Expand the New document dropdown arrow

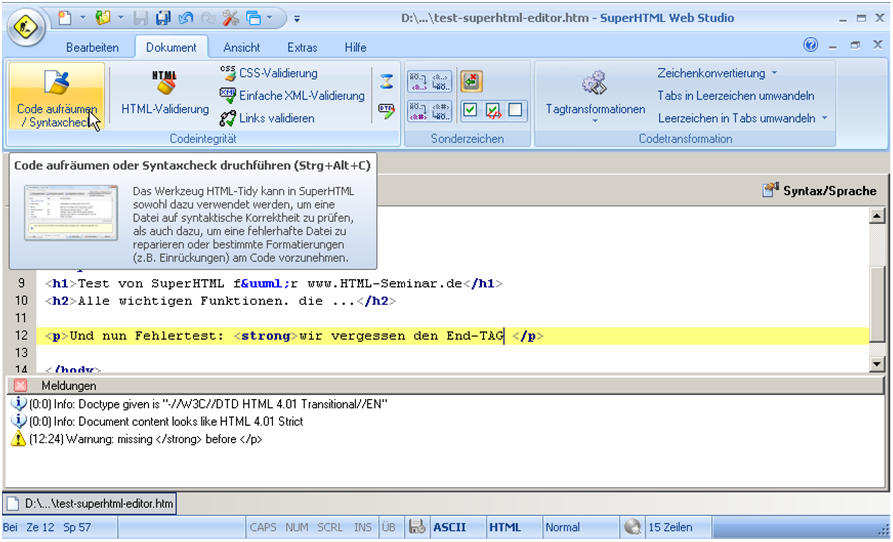pyautogui.click(x=83, y=18)
